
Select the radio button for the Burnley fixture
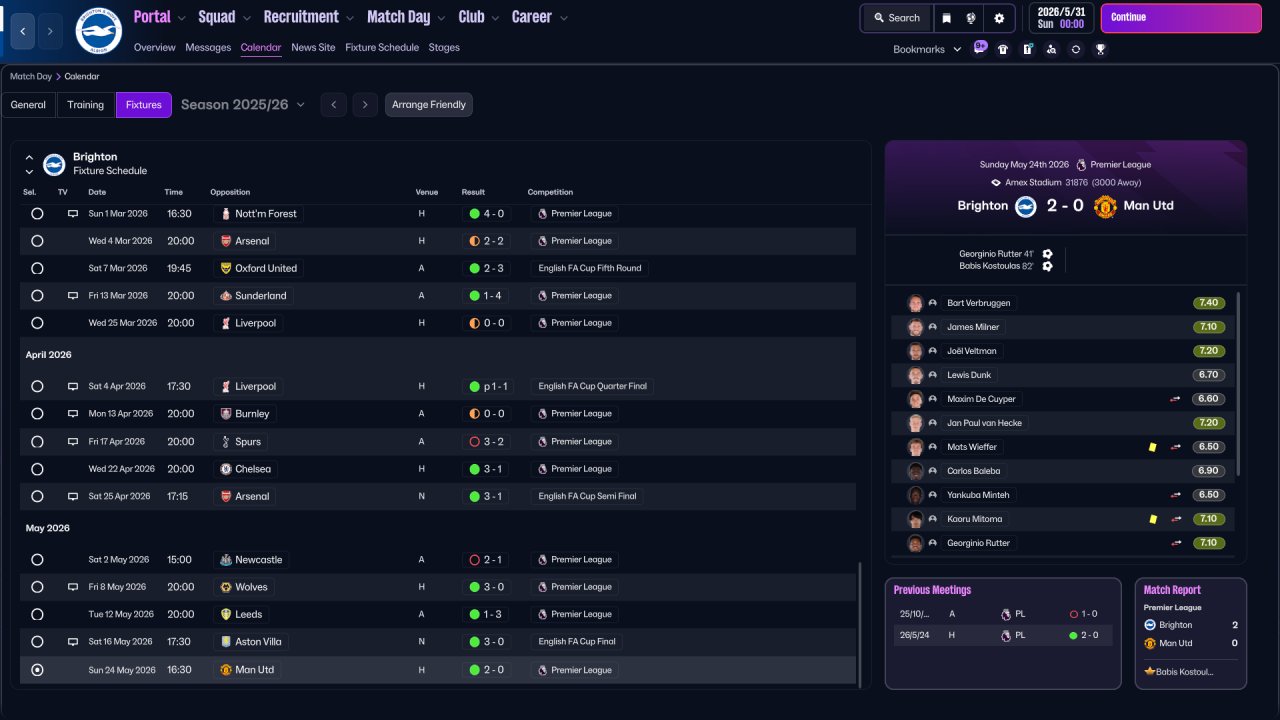click(37, 414)
